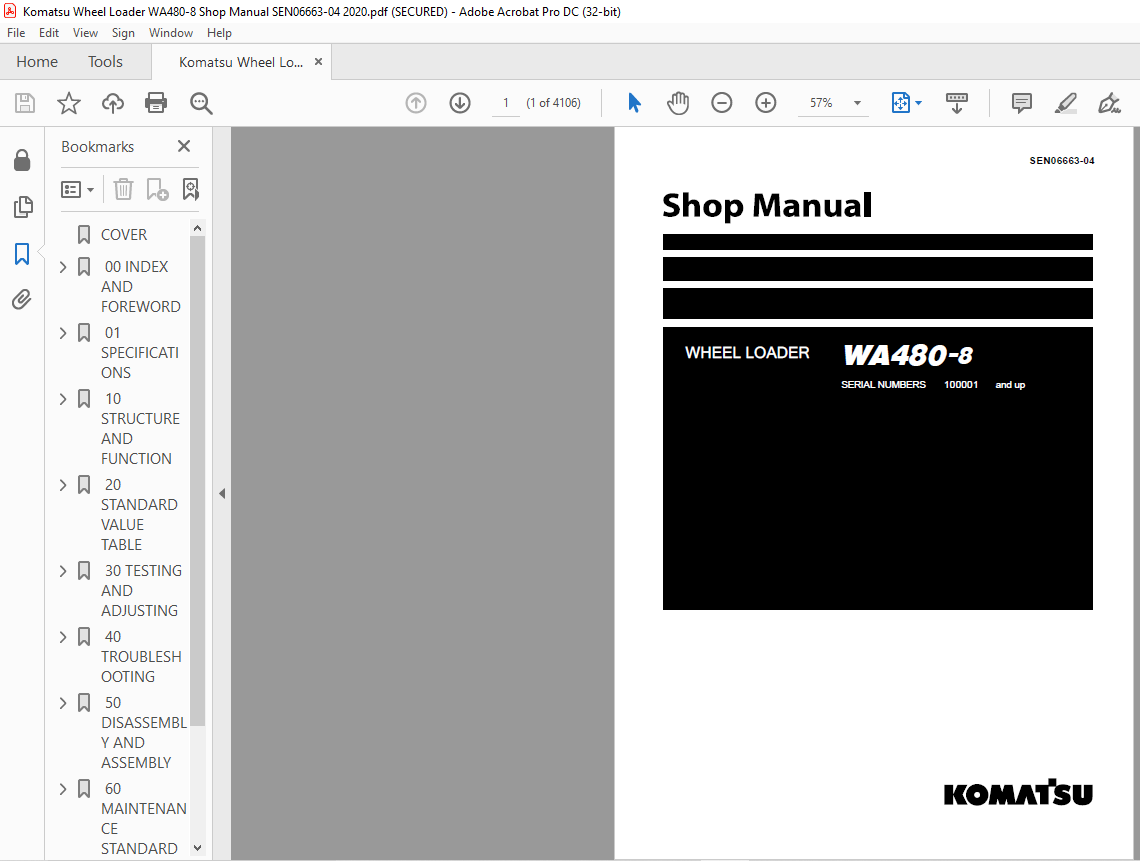1140x861 pixels.
Task: Open the Sign document pen tool
Action: 1109,103
